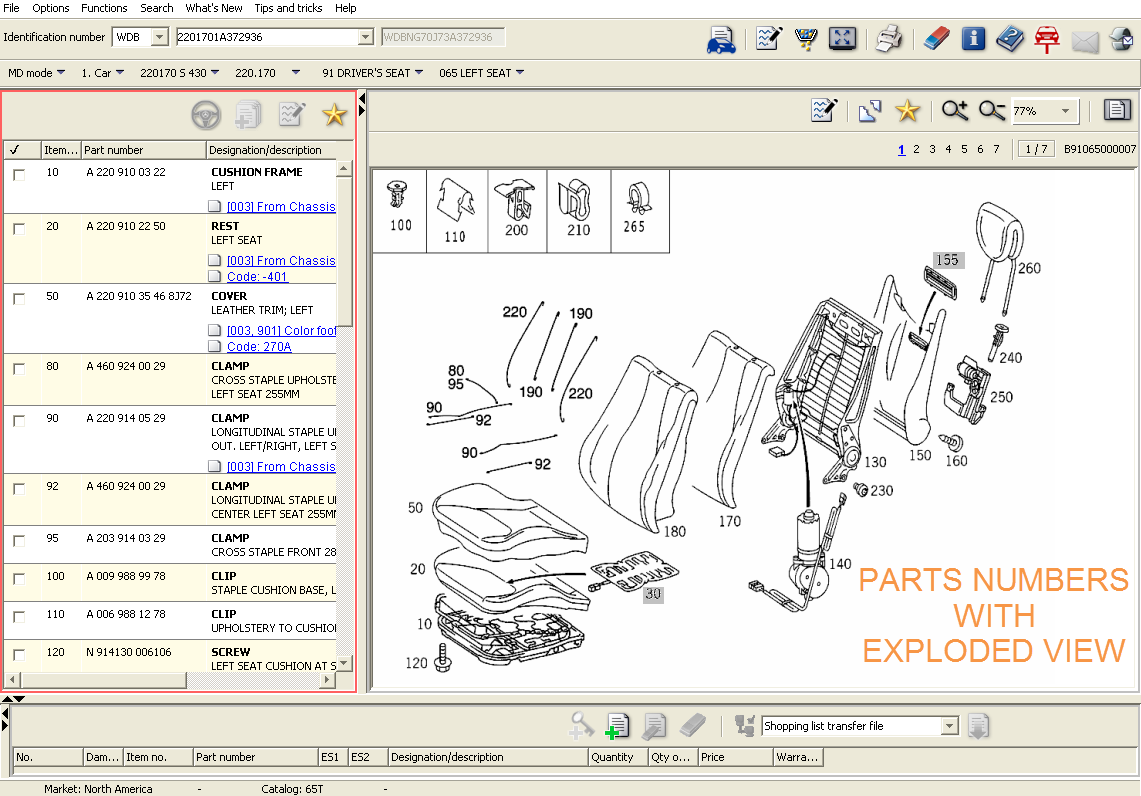This screenshot has width=1141, height=796.
Task: Click the Tips and tricks menu
Action: 288,8
